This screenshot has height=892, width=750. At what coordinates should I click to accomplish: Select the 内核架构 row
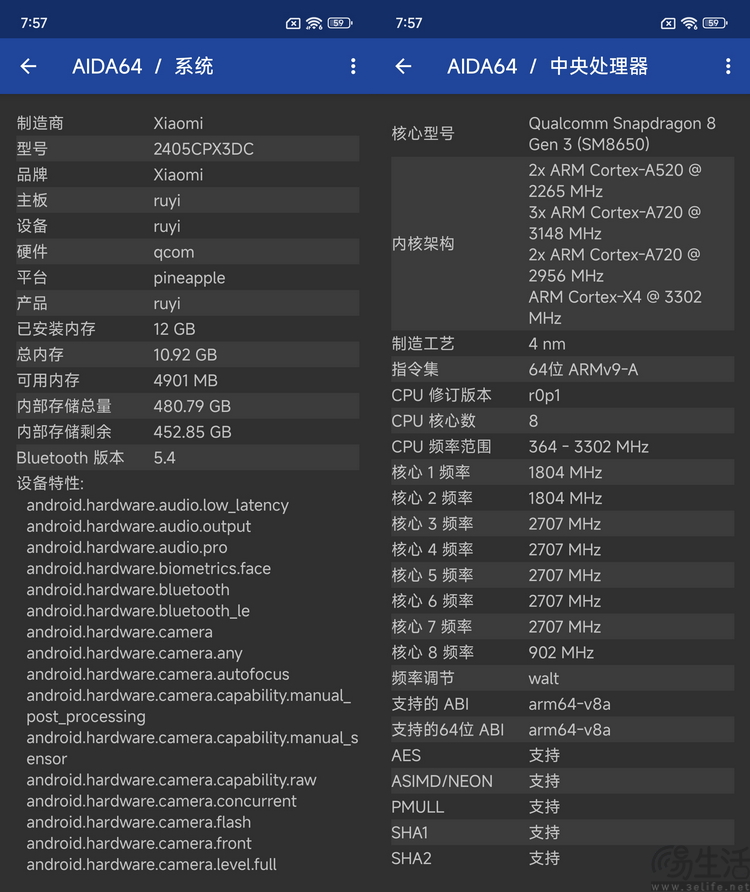[563, 243]
